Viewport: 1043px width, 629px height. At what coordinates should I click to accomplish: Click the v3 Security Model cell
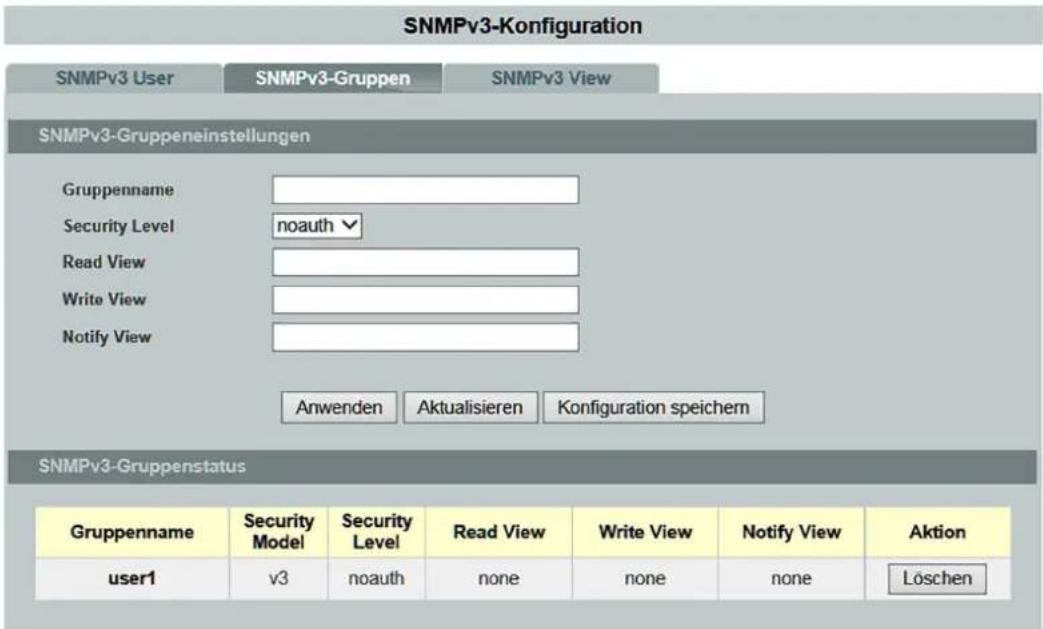278,579
